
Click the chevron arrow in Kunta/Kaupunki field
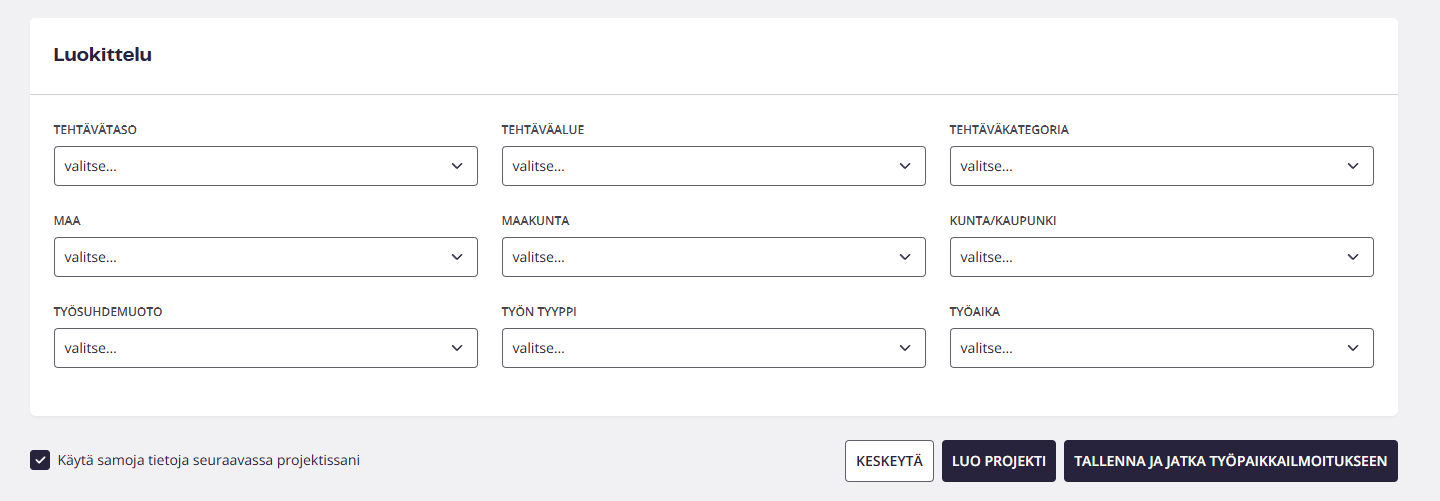point(1353,257)
